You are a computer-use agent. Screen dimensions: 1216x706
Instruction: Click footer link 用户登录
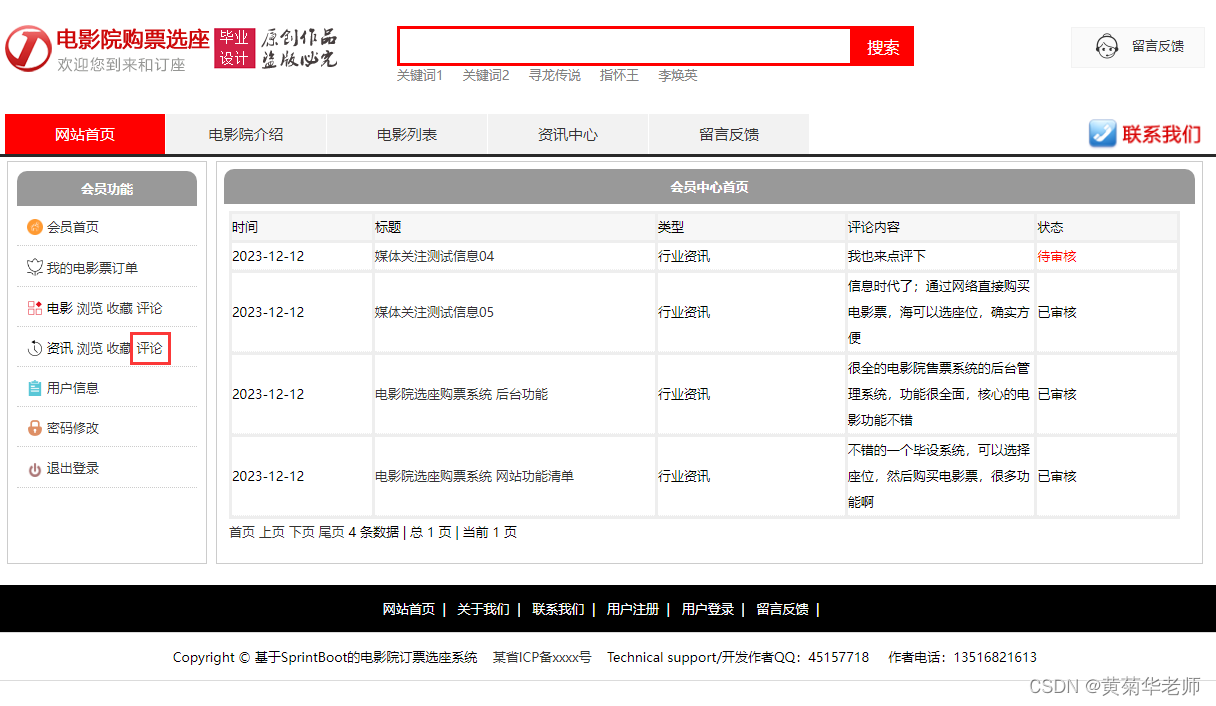click(708, 609)
